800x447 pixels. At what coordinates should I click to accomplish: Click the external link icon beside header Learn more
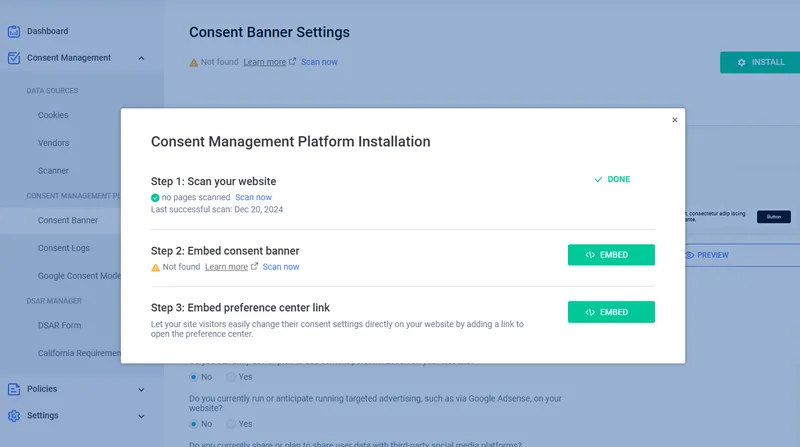[x=292, y=62]
